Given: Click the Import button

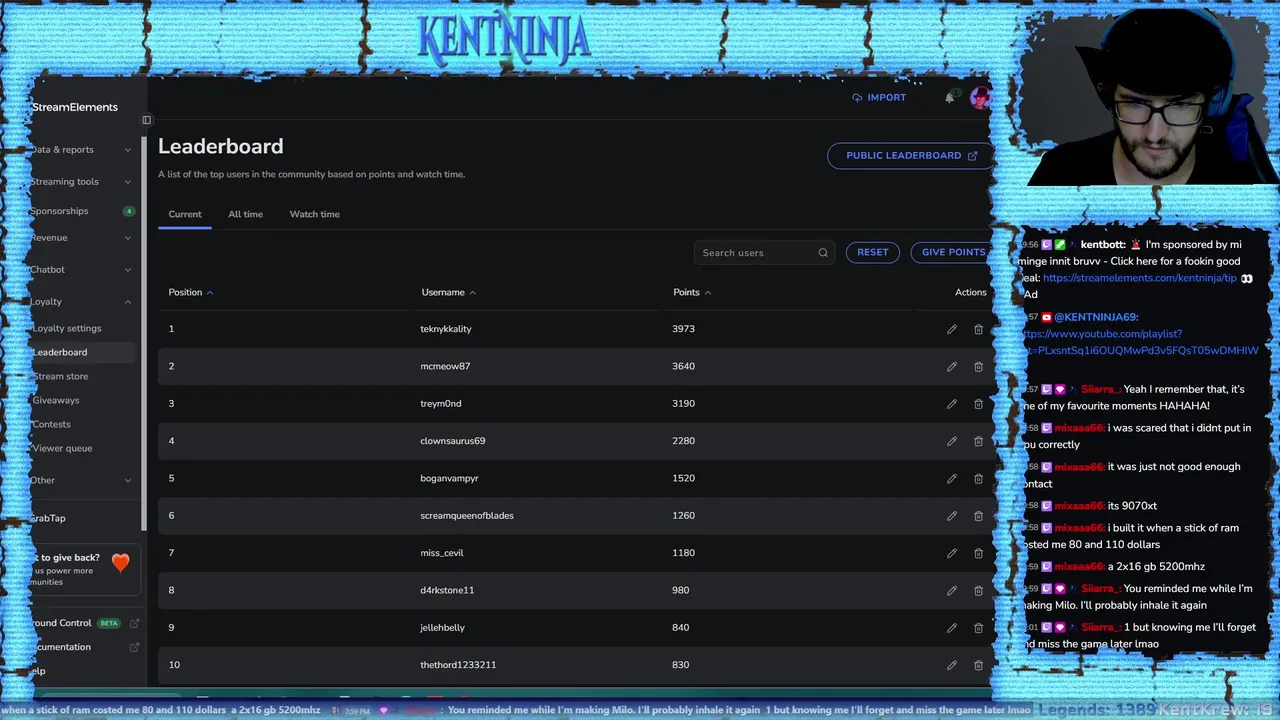Looking at the screenshot, I should (879, 98).
